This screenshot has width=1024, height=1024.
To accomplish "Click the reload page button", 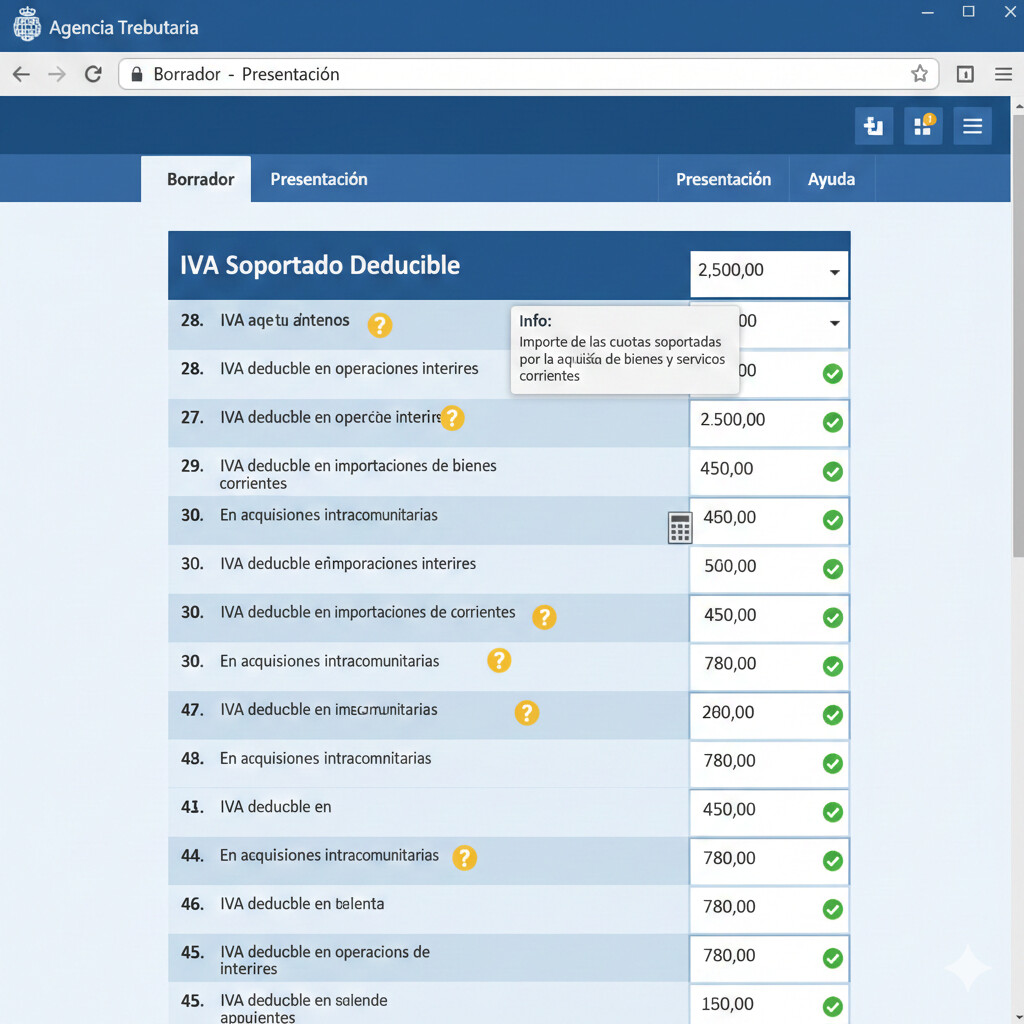I will click(x=93, y=73).
